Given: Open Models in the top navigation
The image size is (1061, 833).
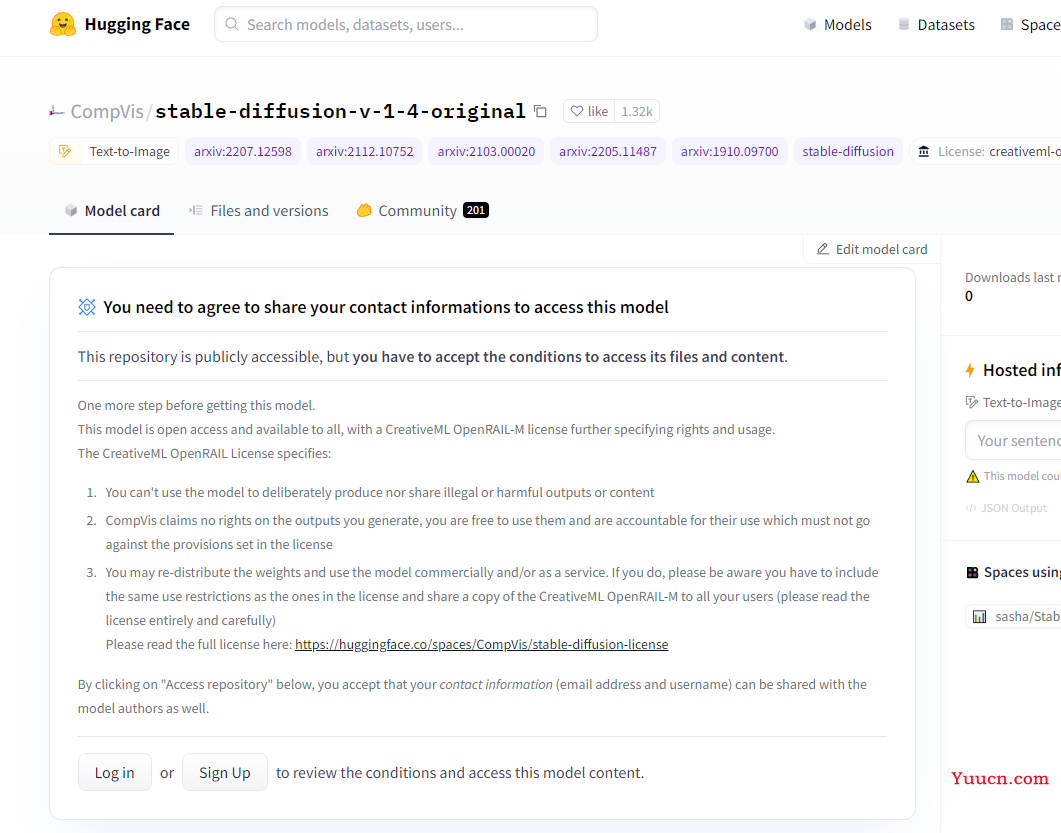Looking at the screenshot, I should 838,25.
